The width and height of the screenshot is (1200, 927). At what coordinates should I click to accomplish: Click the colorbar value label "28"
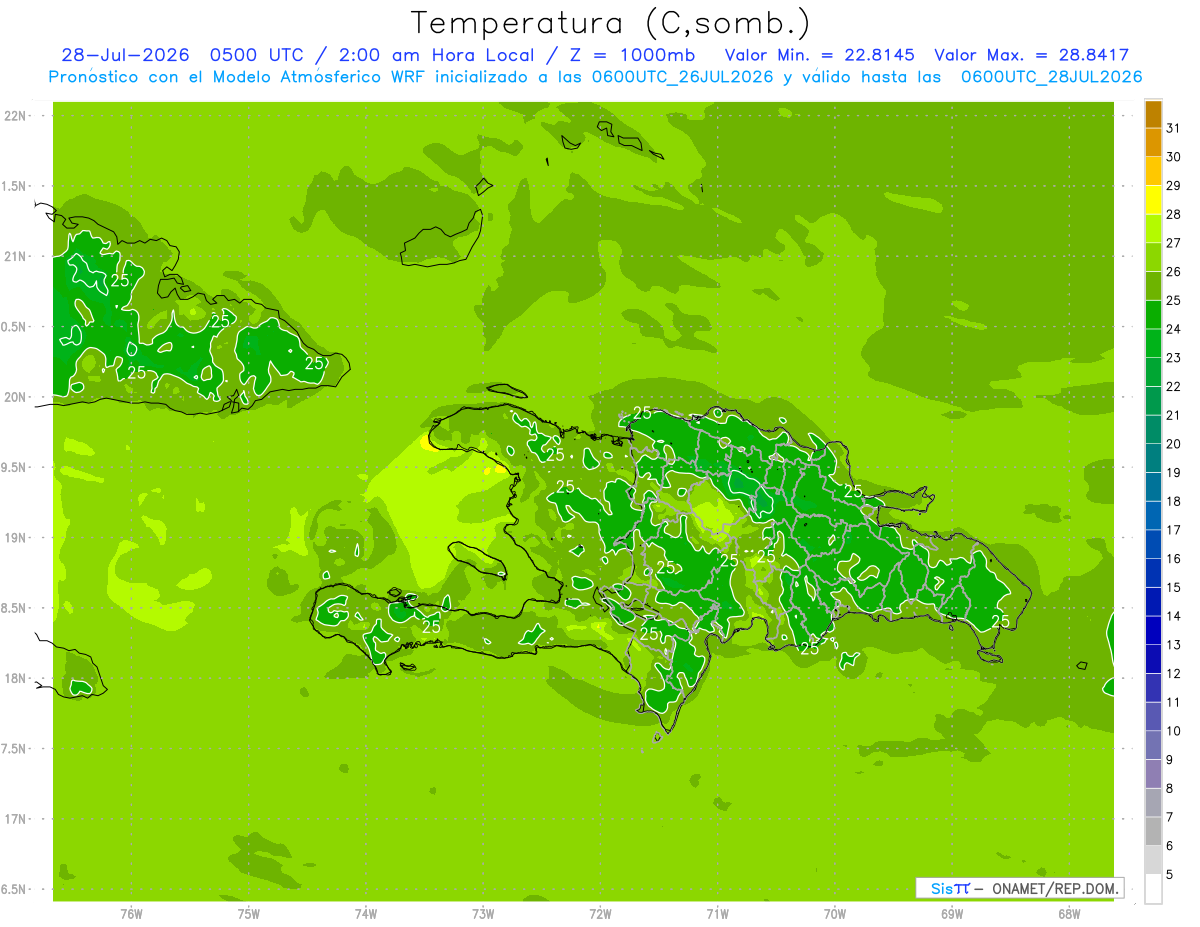pyautogui.click(x=1174, y=214)
